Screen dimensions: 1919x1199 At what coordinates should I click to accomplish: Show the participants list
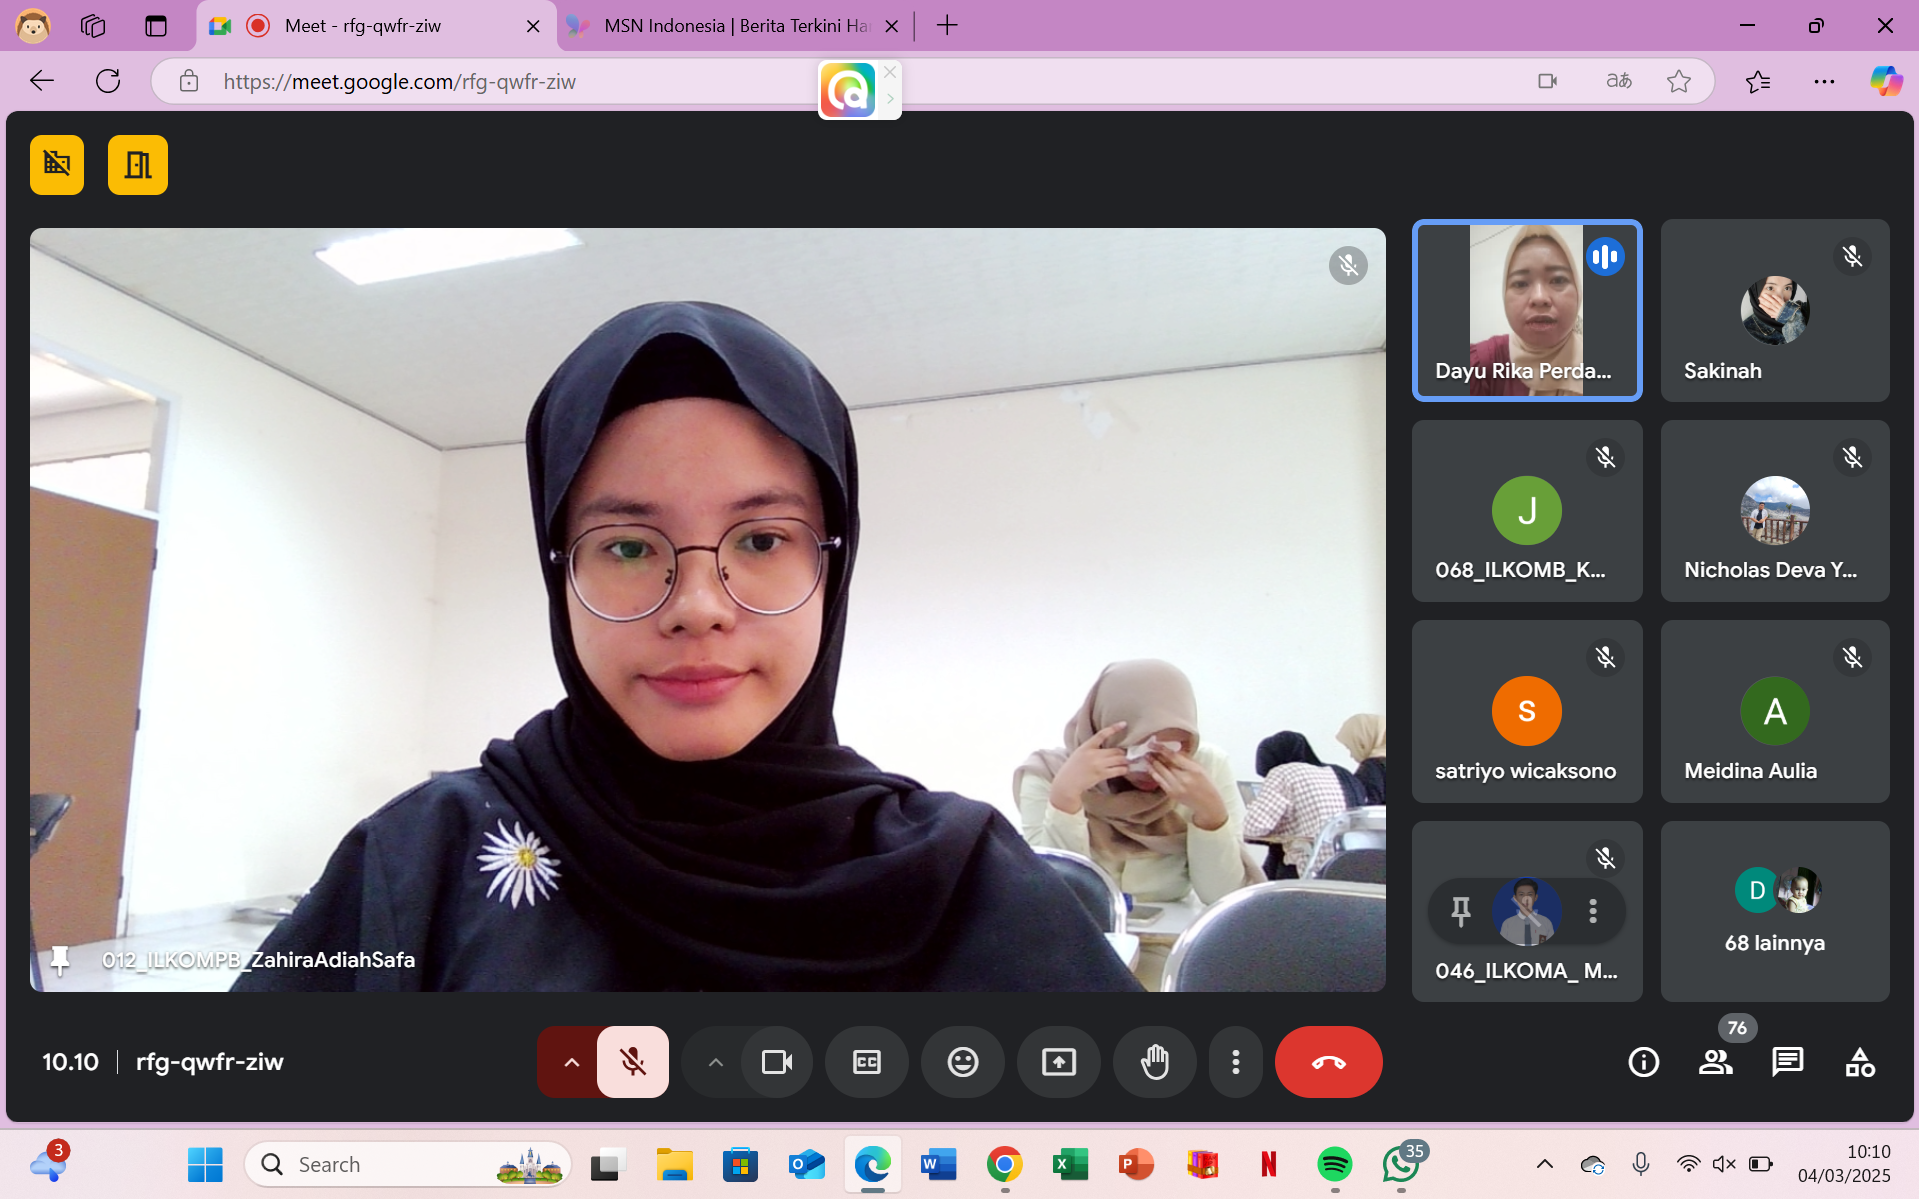coord(1715,1062)
